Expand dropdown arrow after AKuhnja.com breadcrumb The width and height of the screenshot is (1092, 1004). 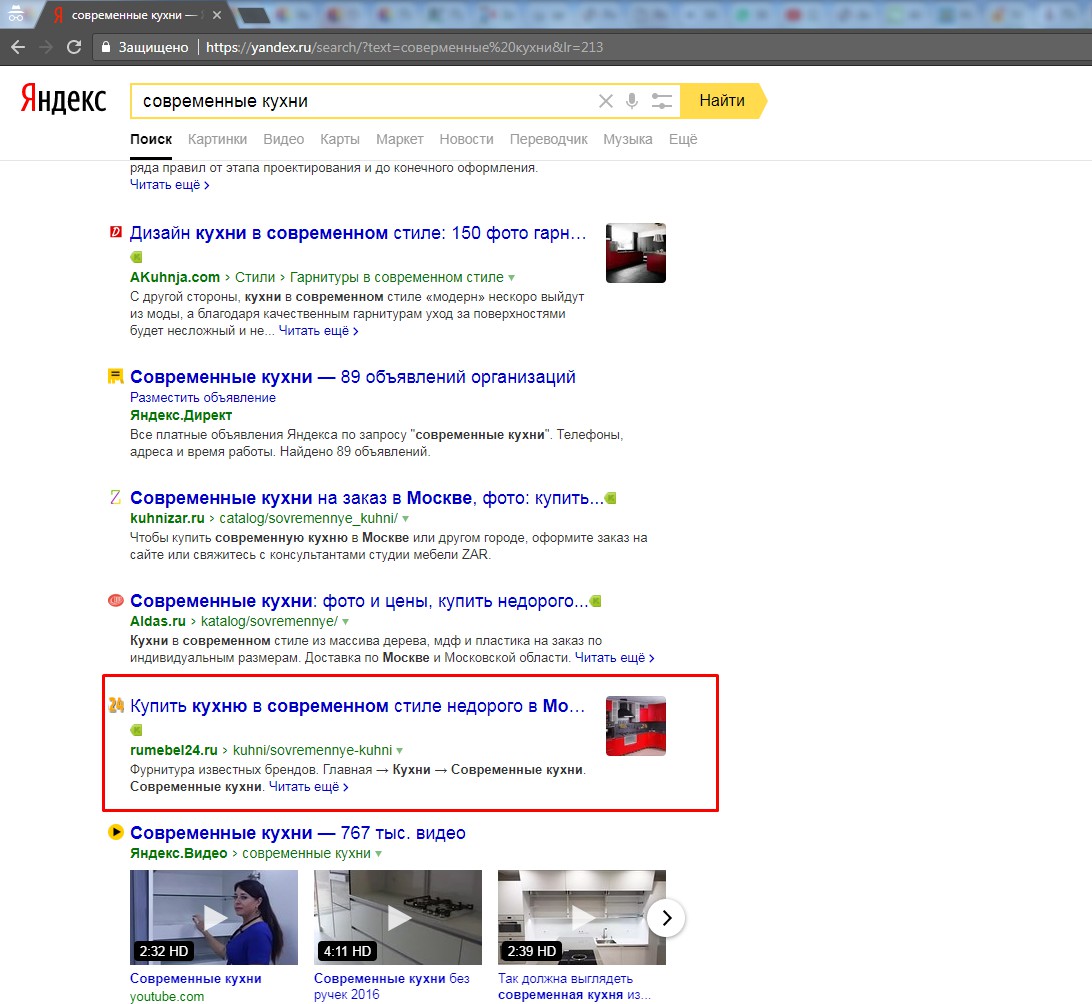512,278
